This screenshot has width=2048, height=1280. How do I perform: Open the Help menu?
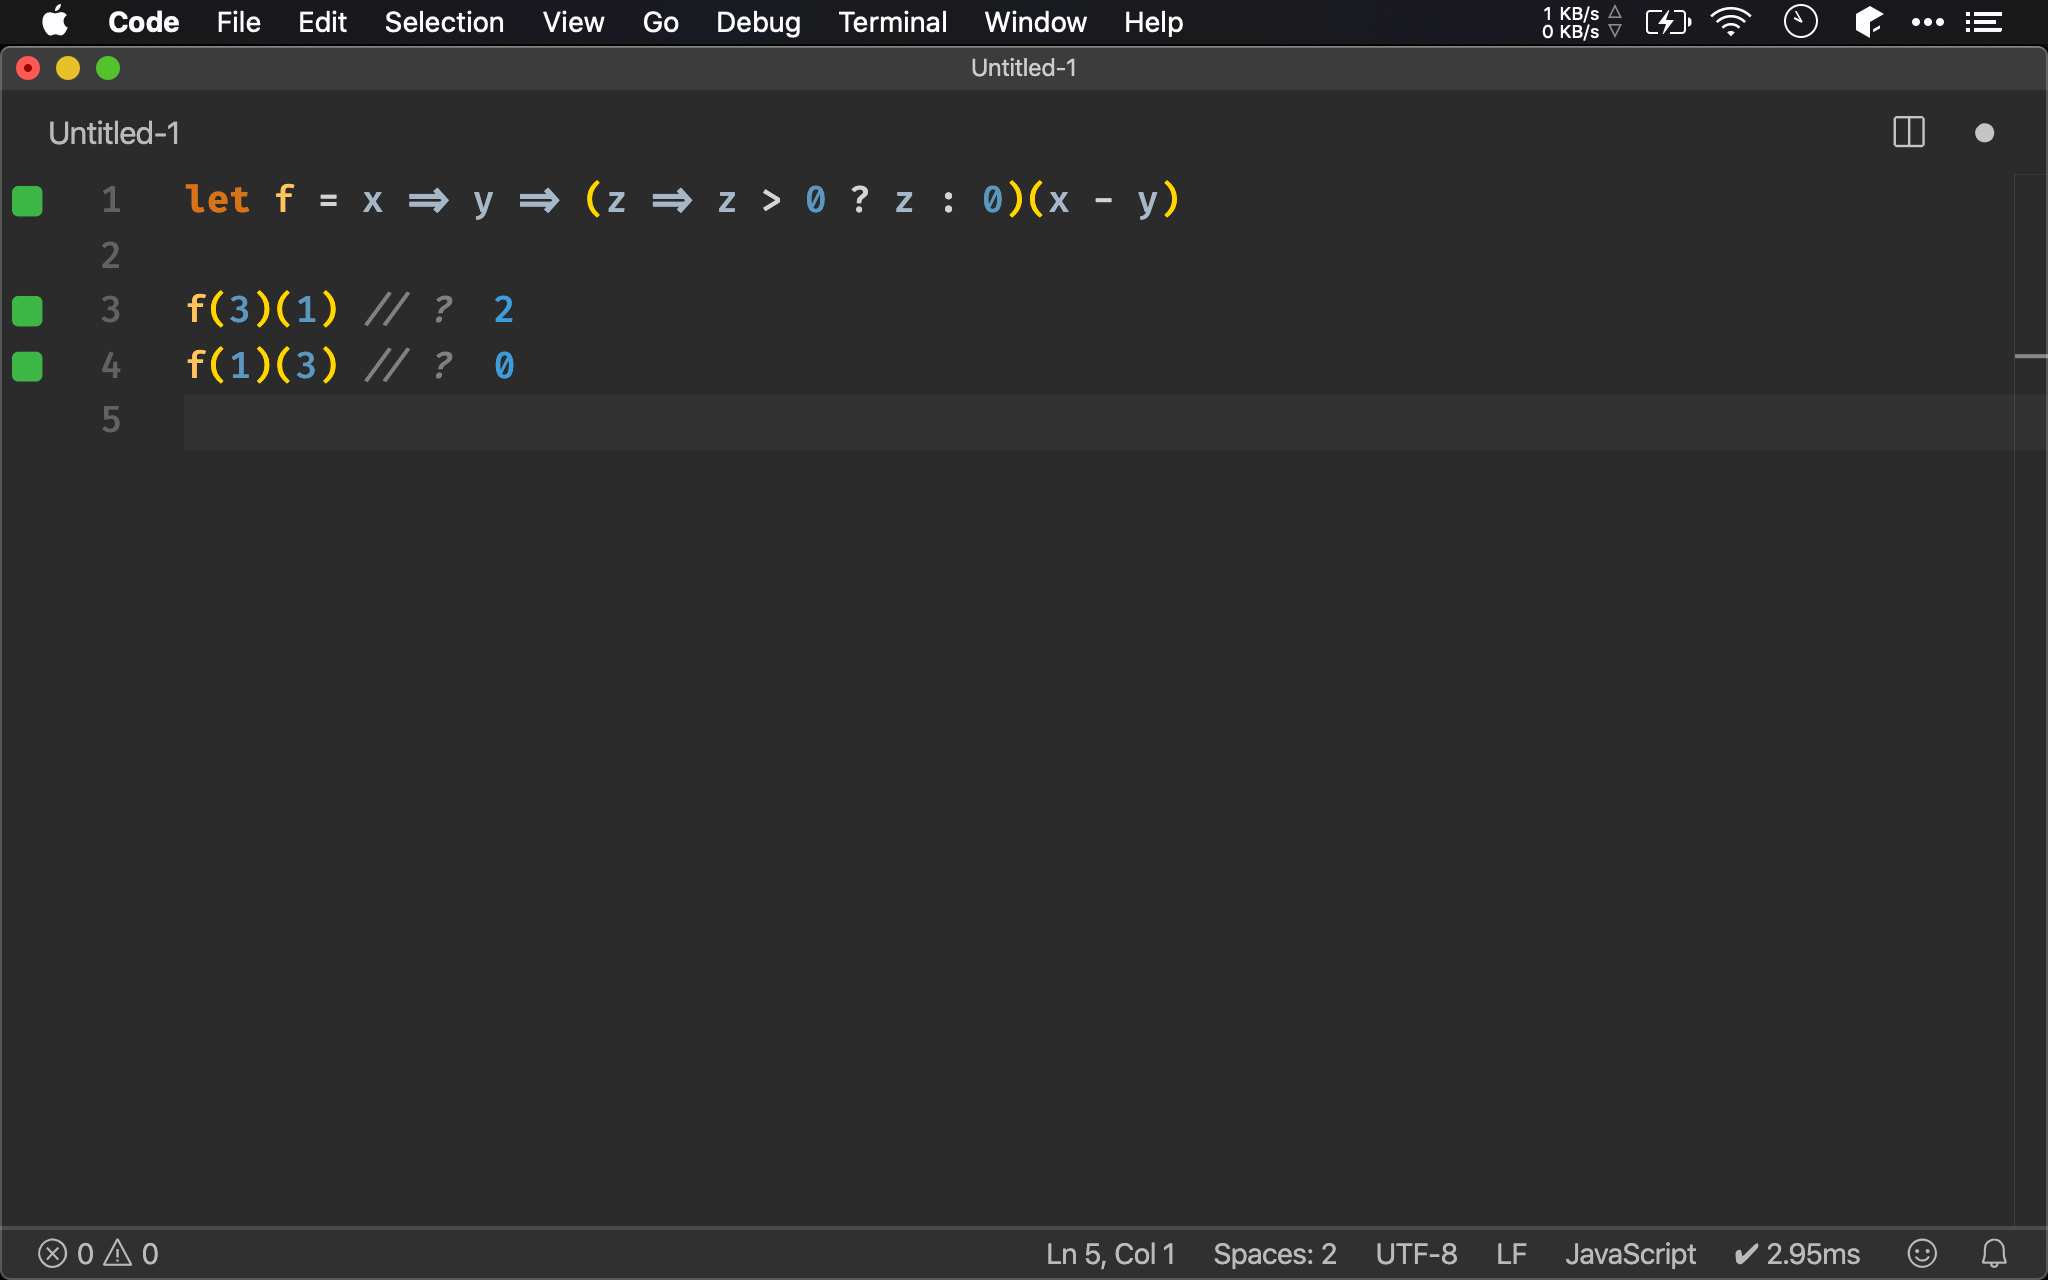click(x=1153, y=22)
